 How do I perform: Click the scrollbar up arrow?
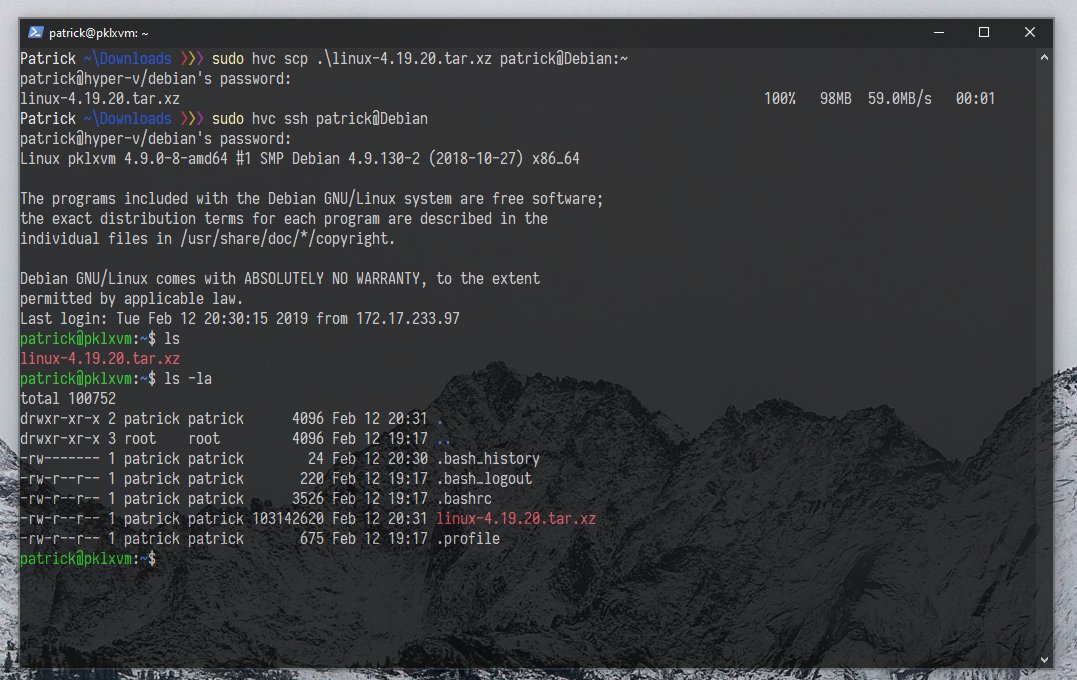[1044, 58]
